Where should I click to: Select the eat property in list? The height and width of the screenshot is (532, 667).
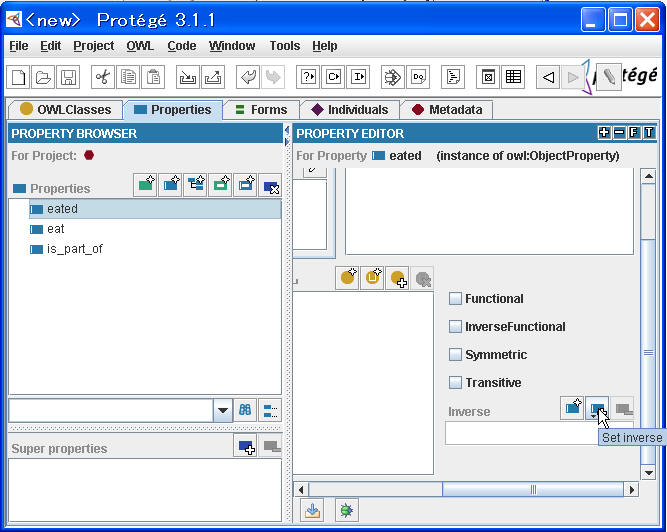pyautogui.click(x=56, y=229)
